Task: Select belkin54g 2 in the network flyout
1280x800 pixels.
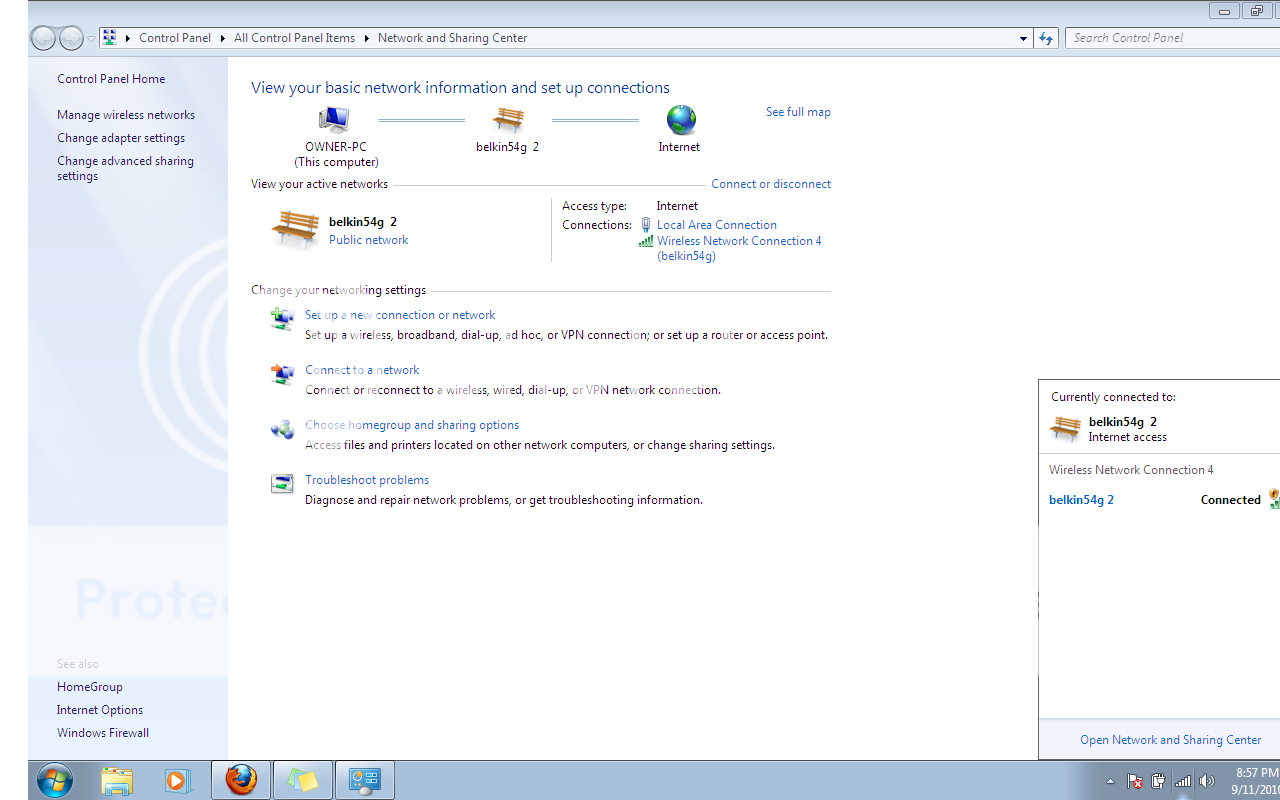Action: click(x=1081, y=500)
